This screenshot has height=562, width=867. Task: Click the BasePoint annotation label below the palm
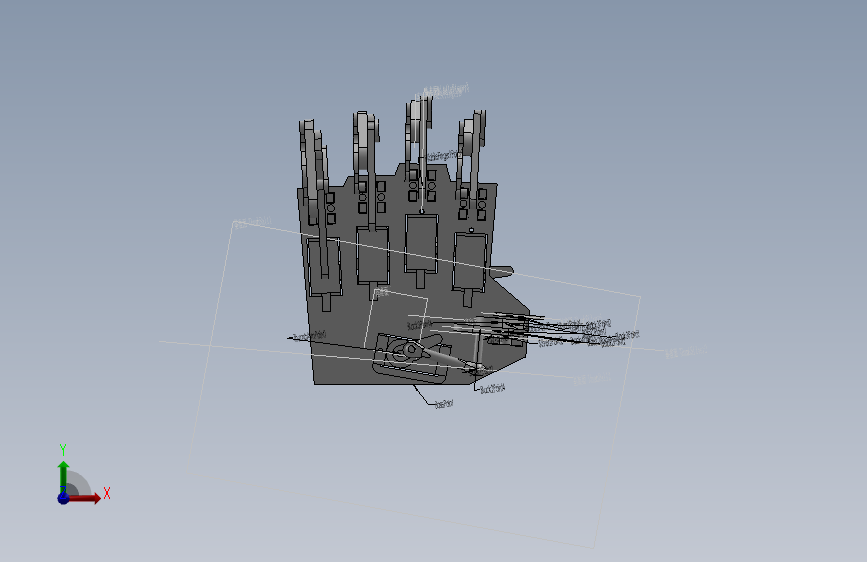pyautogui.click(x=443, y=404)
